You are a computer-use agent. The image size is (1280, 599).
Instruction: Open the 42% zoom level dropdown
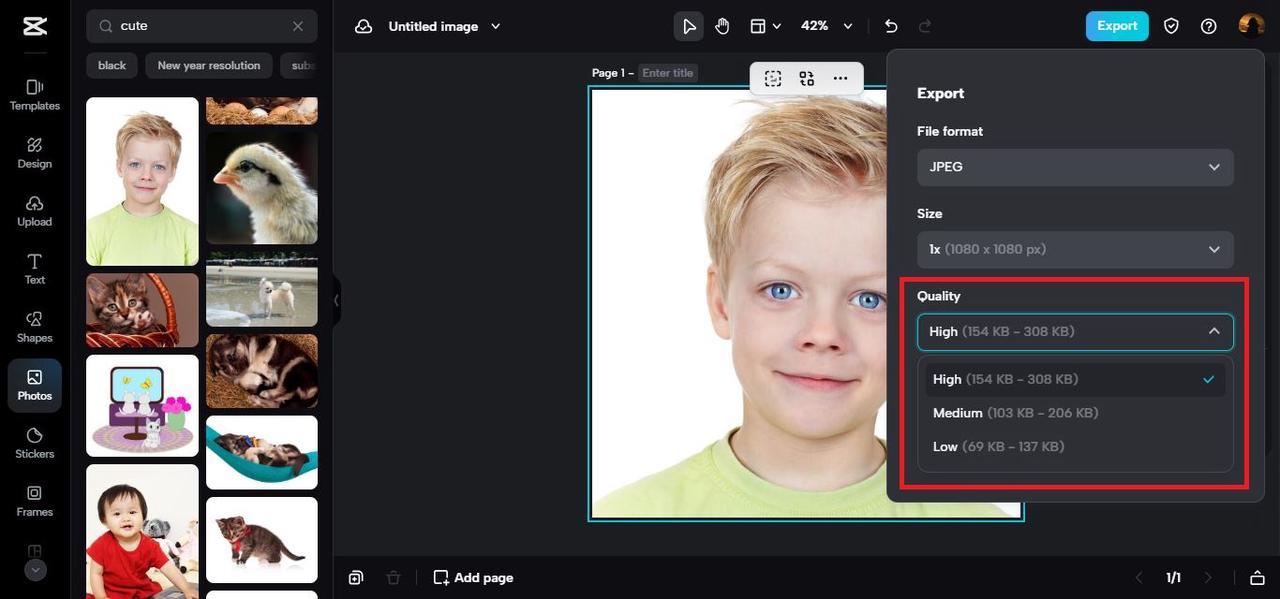tap(827, 26)
